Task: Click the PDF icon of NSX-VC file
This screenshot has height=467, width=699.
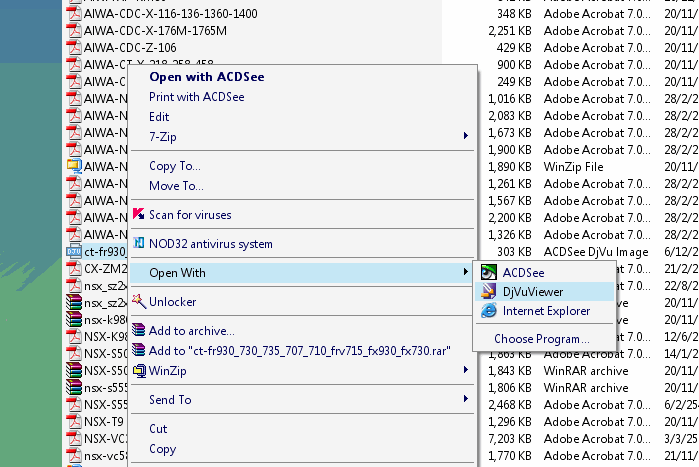Action: coord(74,438)
